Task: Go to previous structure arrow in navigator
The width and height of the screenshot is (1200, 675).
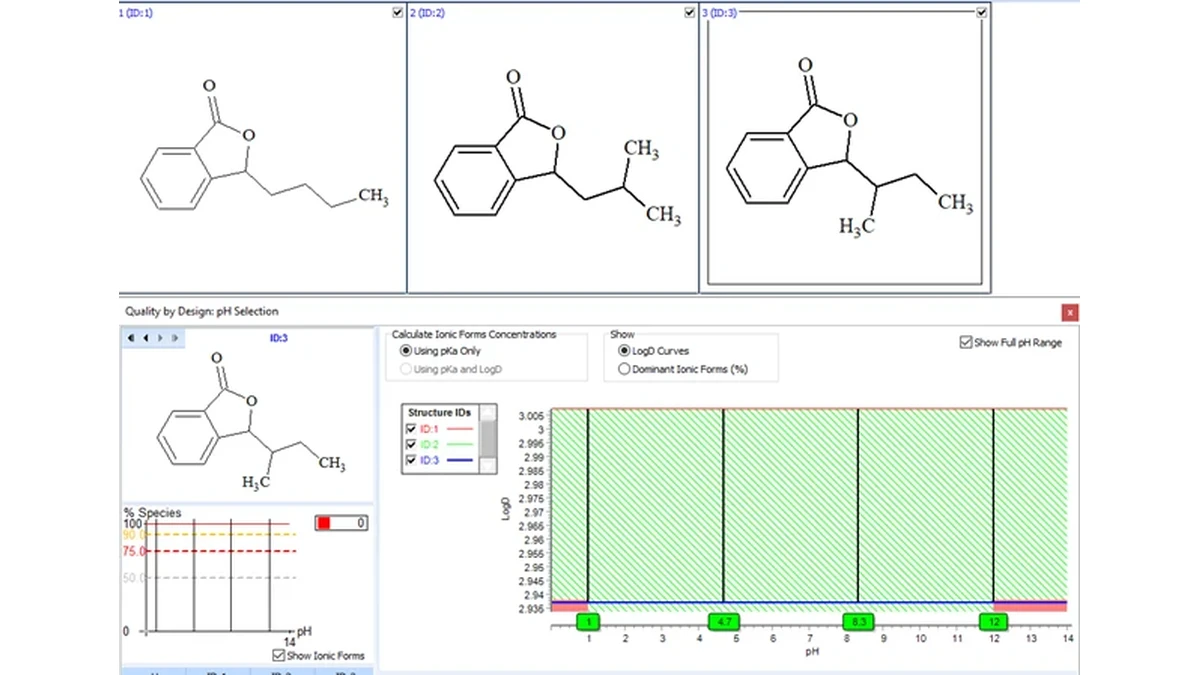Action: (x=147, y=338)
